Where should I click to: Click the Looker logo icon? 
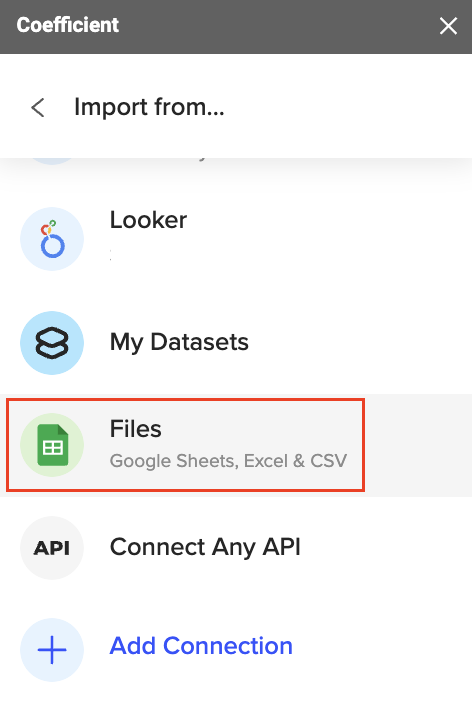pos(52,239)
